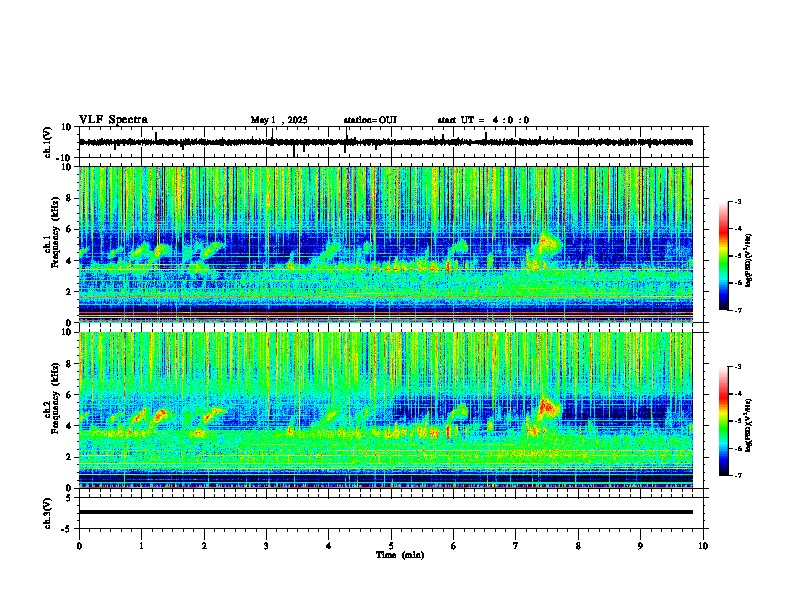Click the "ch.3(V)" axis label
This screenshot has width=792, height=612.
pyautogui.click(x=48, y=513)
